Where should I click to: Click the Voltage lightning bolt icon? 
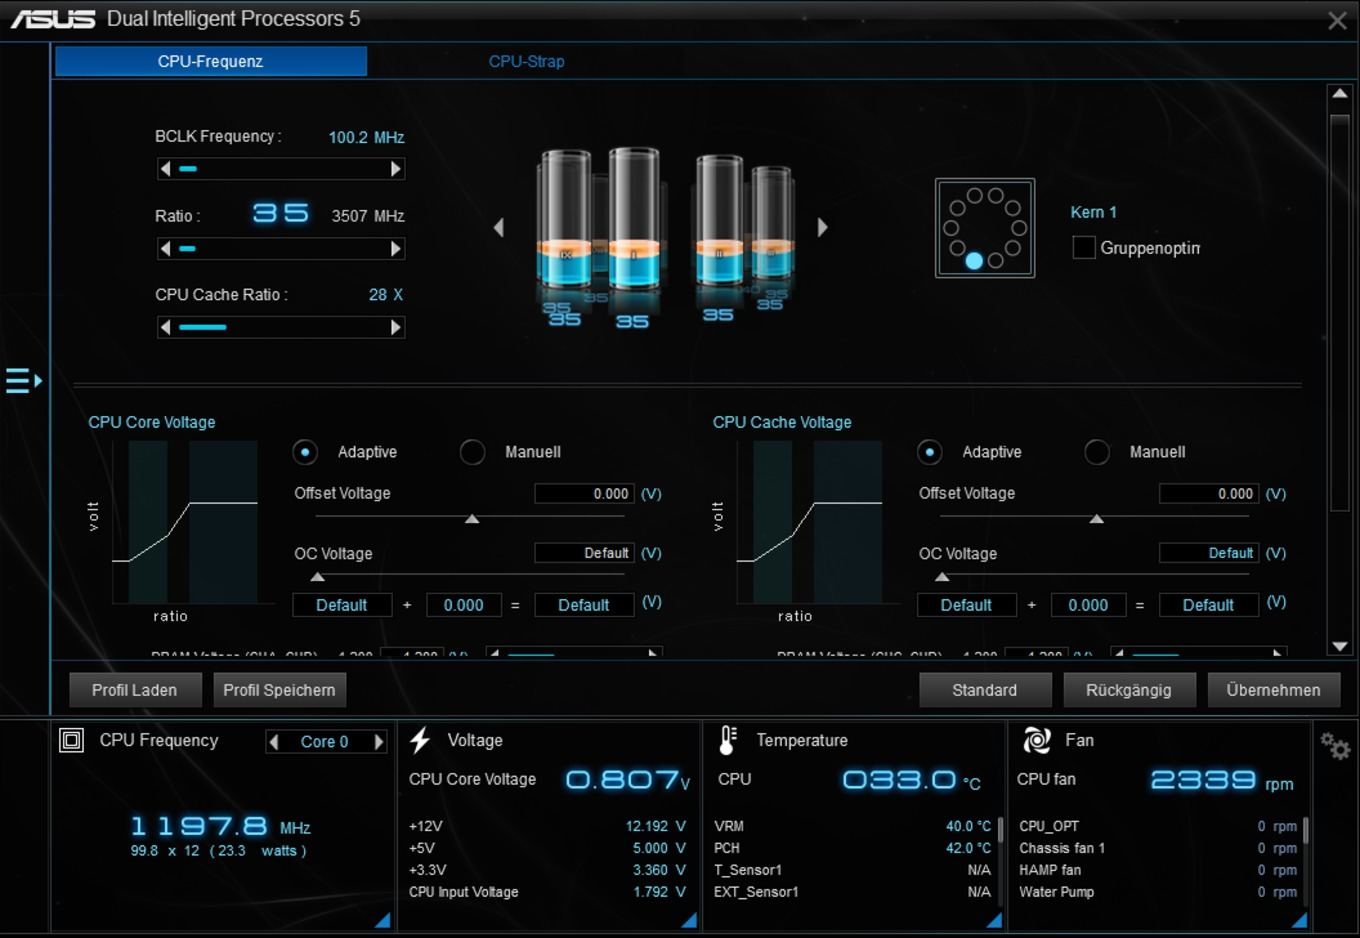pyautogui.click(x=420, y=740)
